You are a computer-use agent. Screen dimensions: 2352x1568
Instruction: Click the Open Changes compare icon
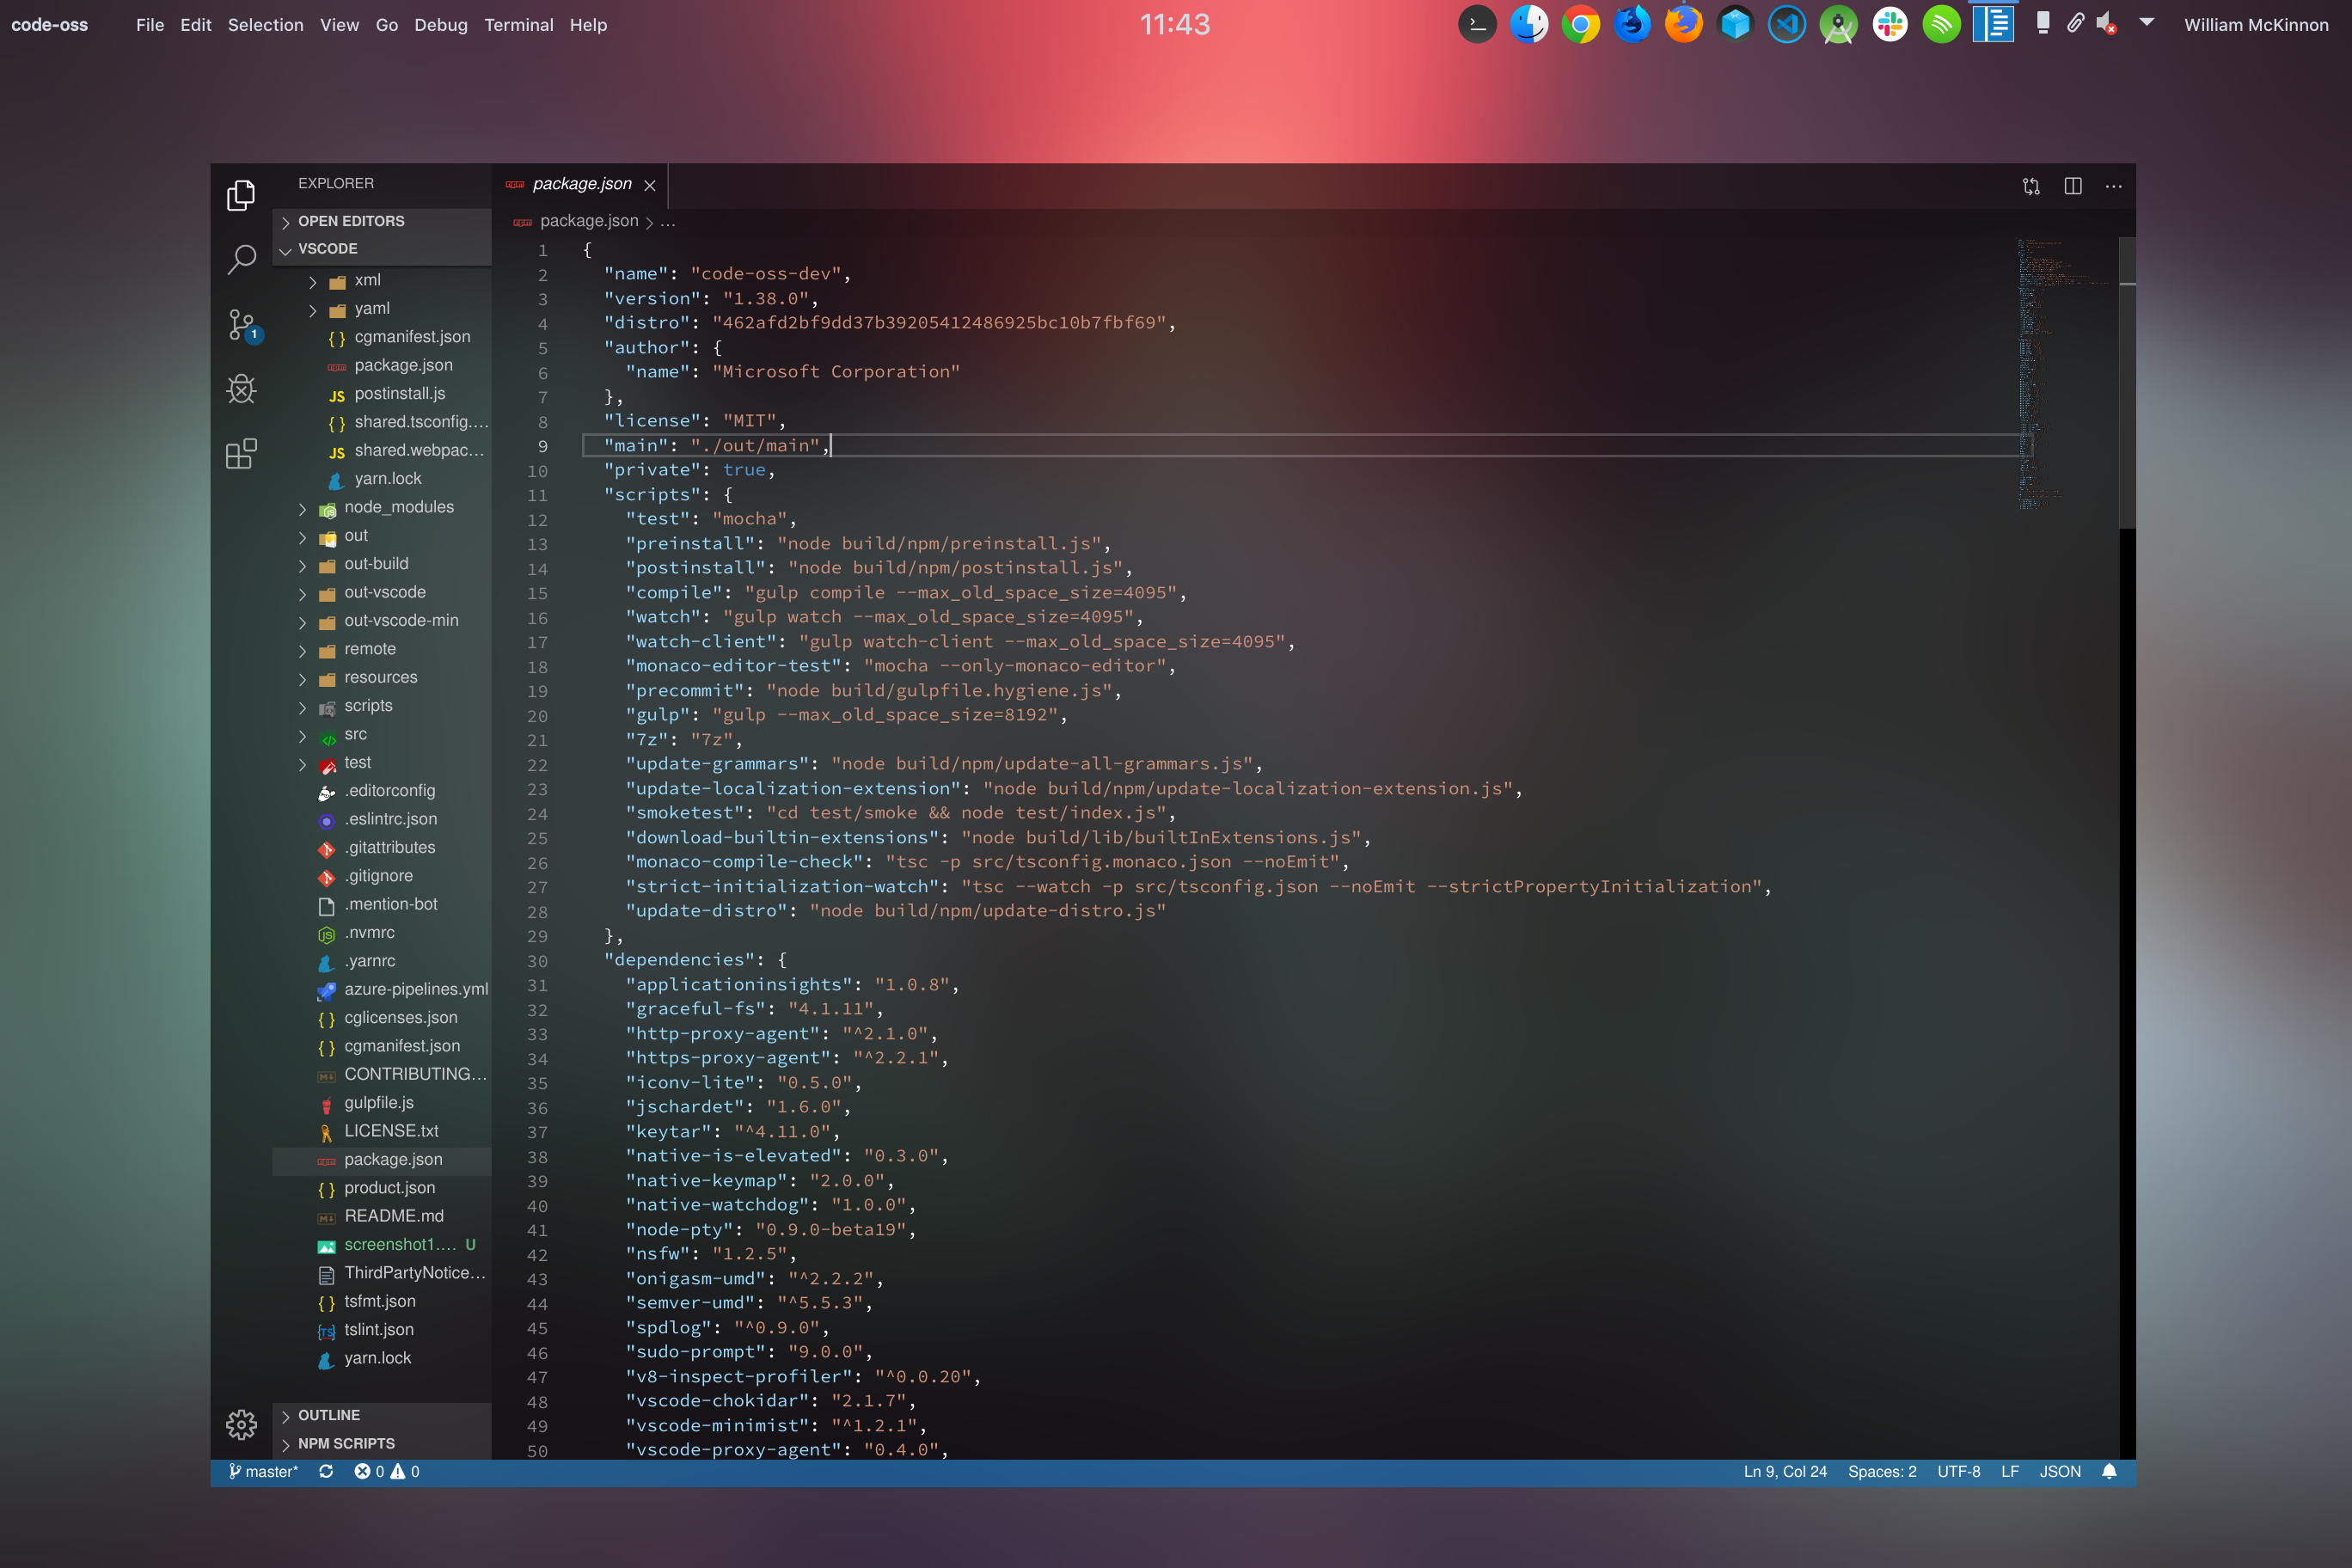tap(2031, 186)
